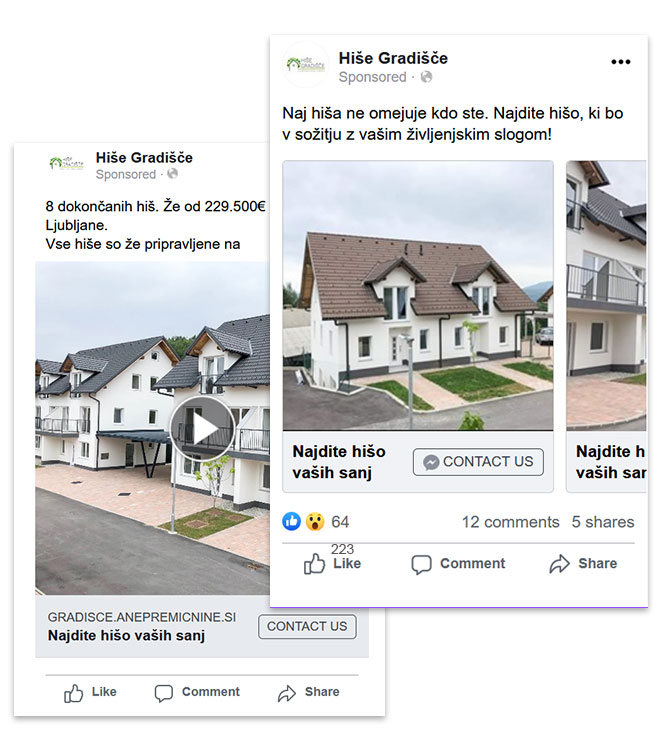Open the 12 comments link

pos(510,522)
